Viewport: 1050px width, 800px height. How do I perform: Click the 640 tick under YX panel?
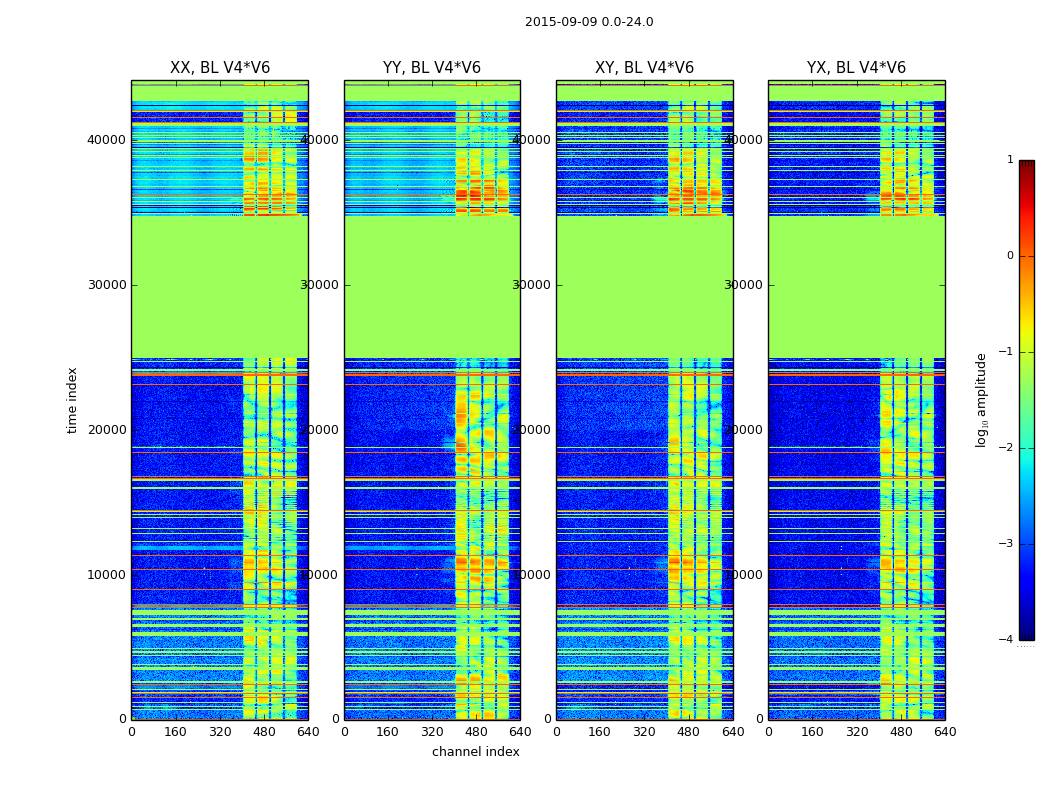click(945, 732)
